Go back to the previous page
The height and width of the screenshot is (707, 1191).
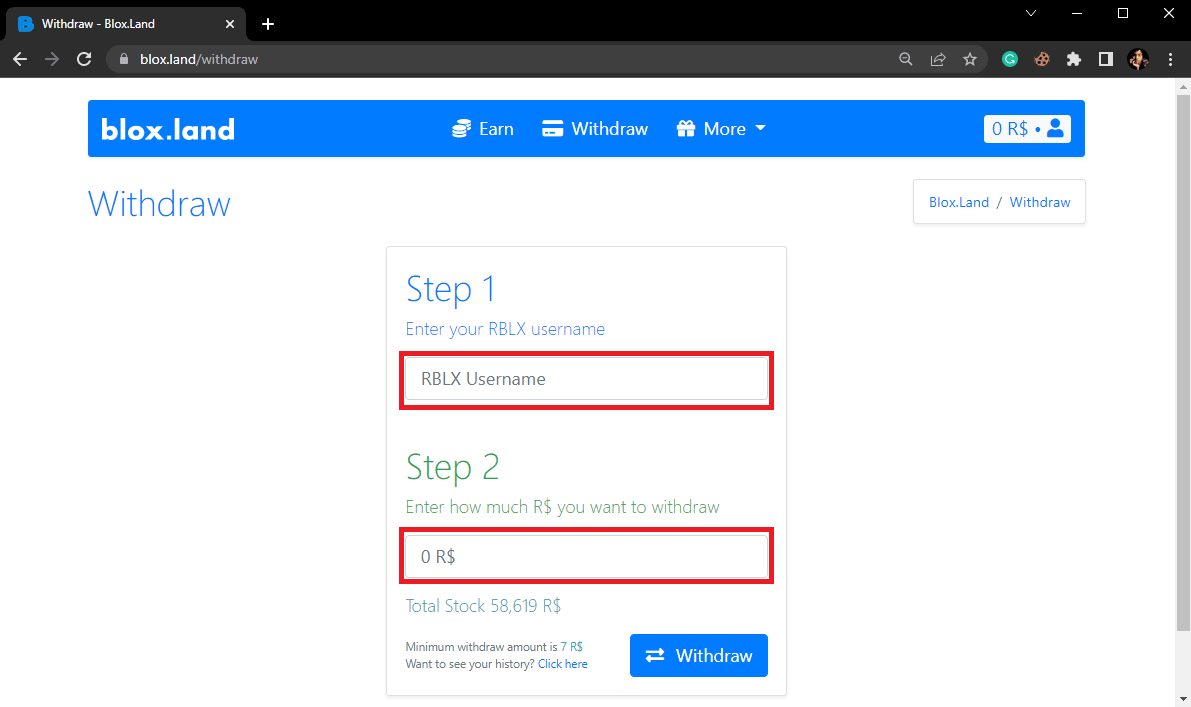[21, 59]
